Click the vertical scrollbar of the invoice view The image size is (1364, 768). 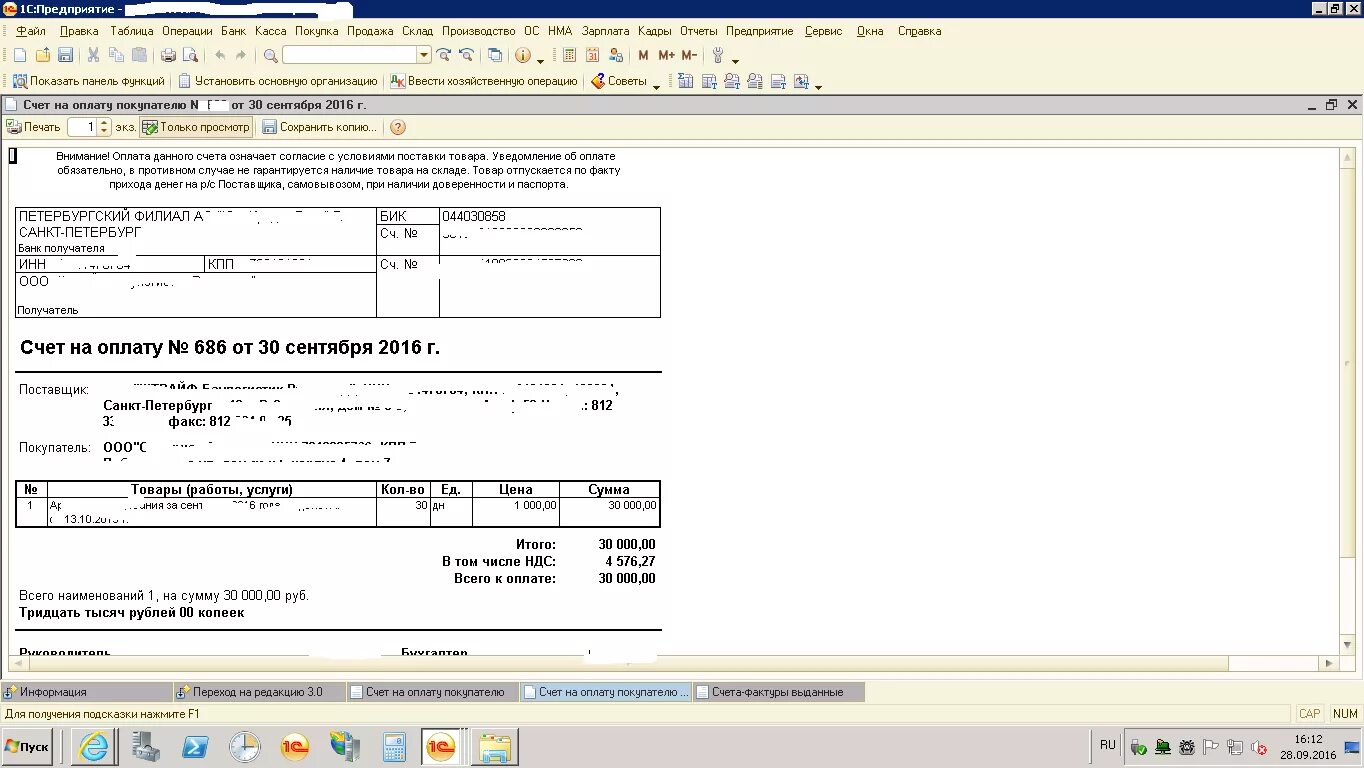coord(1348,400)
